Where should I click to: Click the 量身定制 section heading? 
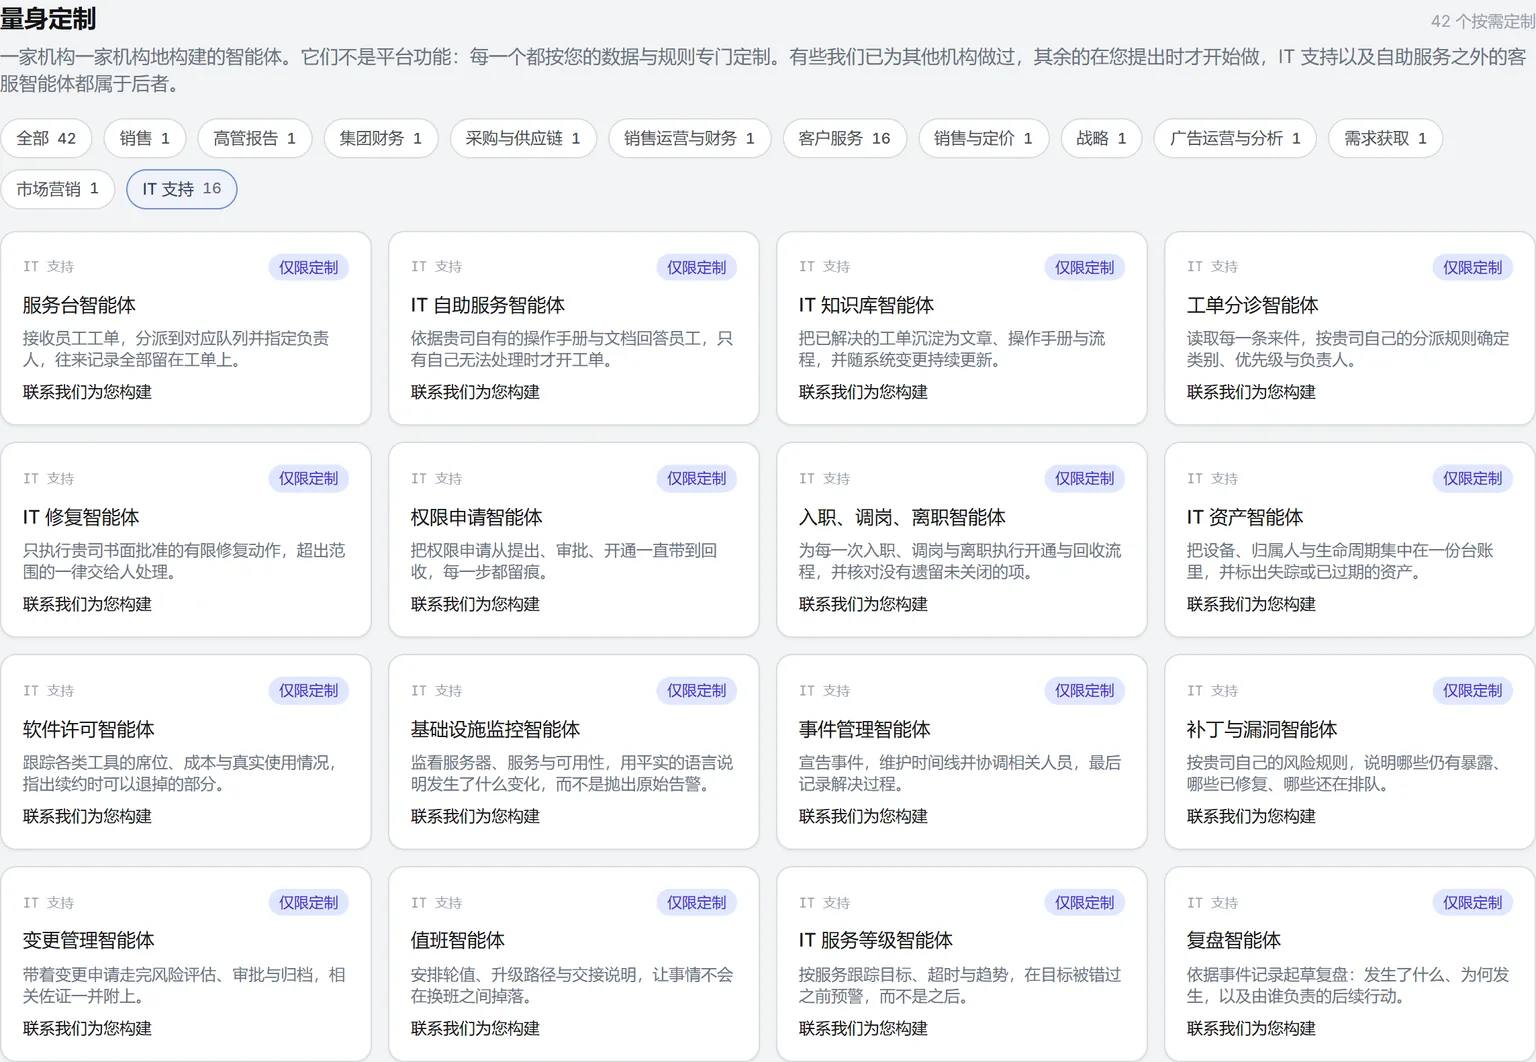[x=48, y=19]
